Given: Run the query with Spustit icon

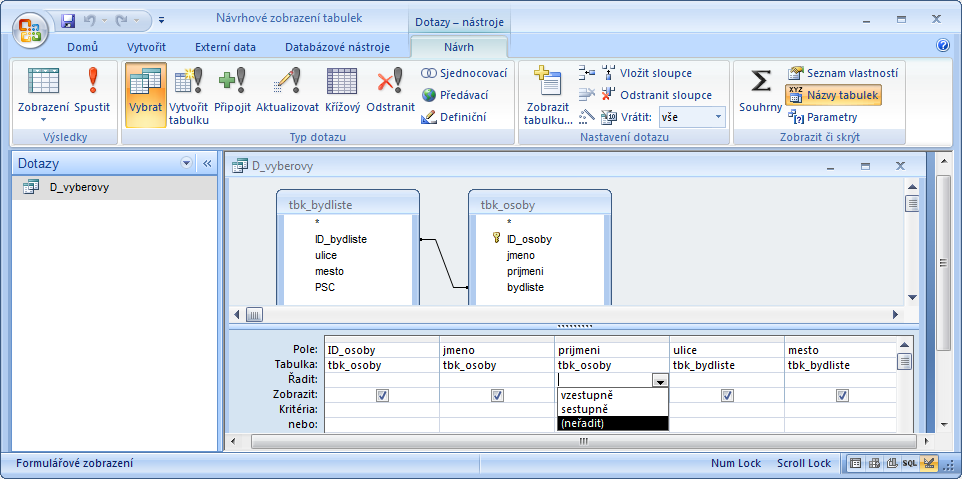Looking at the screenshot, I should point(93,90).
